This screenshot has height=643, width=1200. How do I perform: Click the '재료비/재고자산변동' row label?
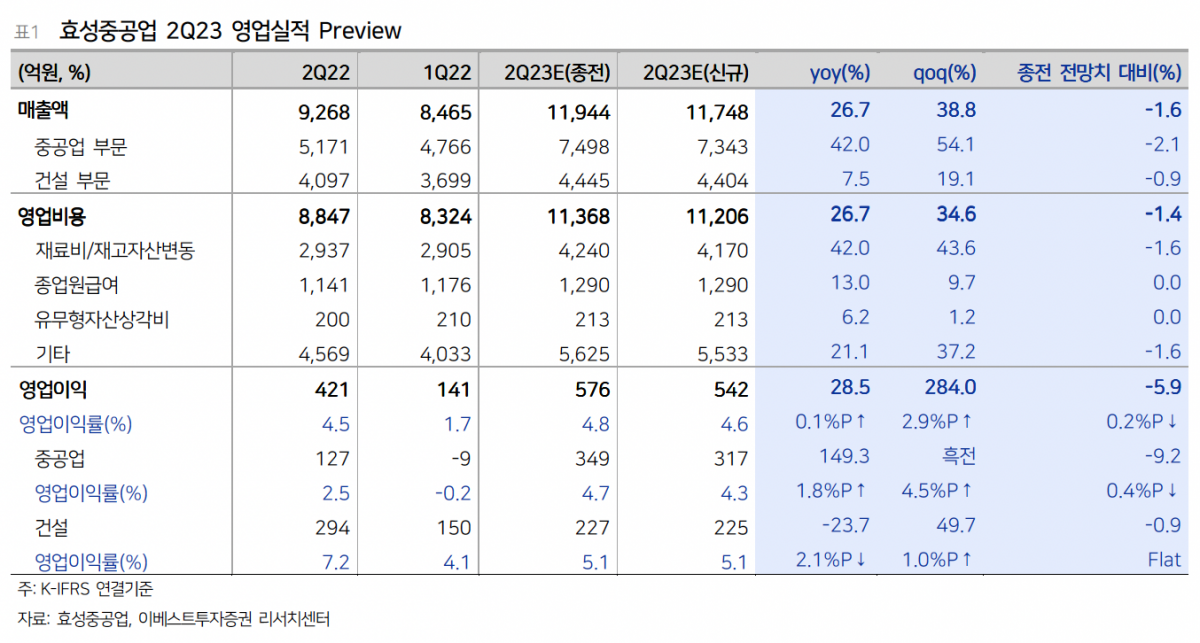114,250
